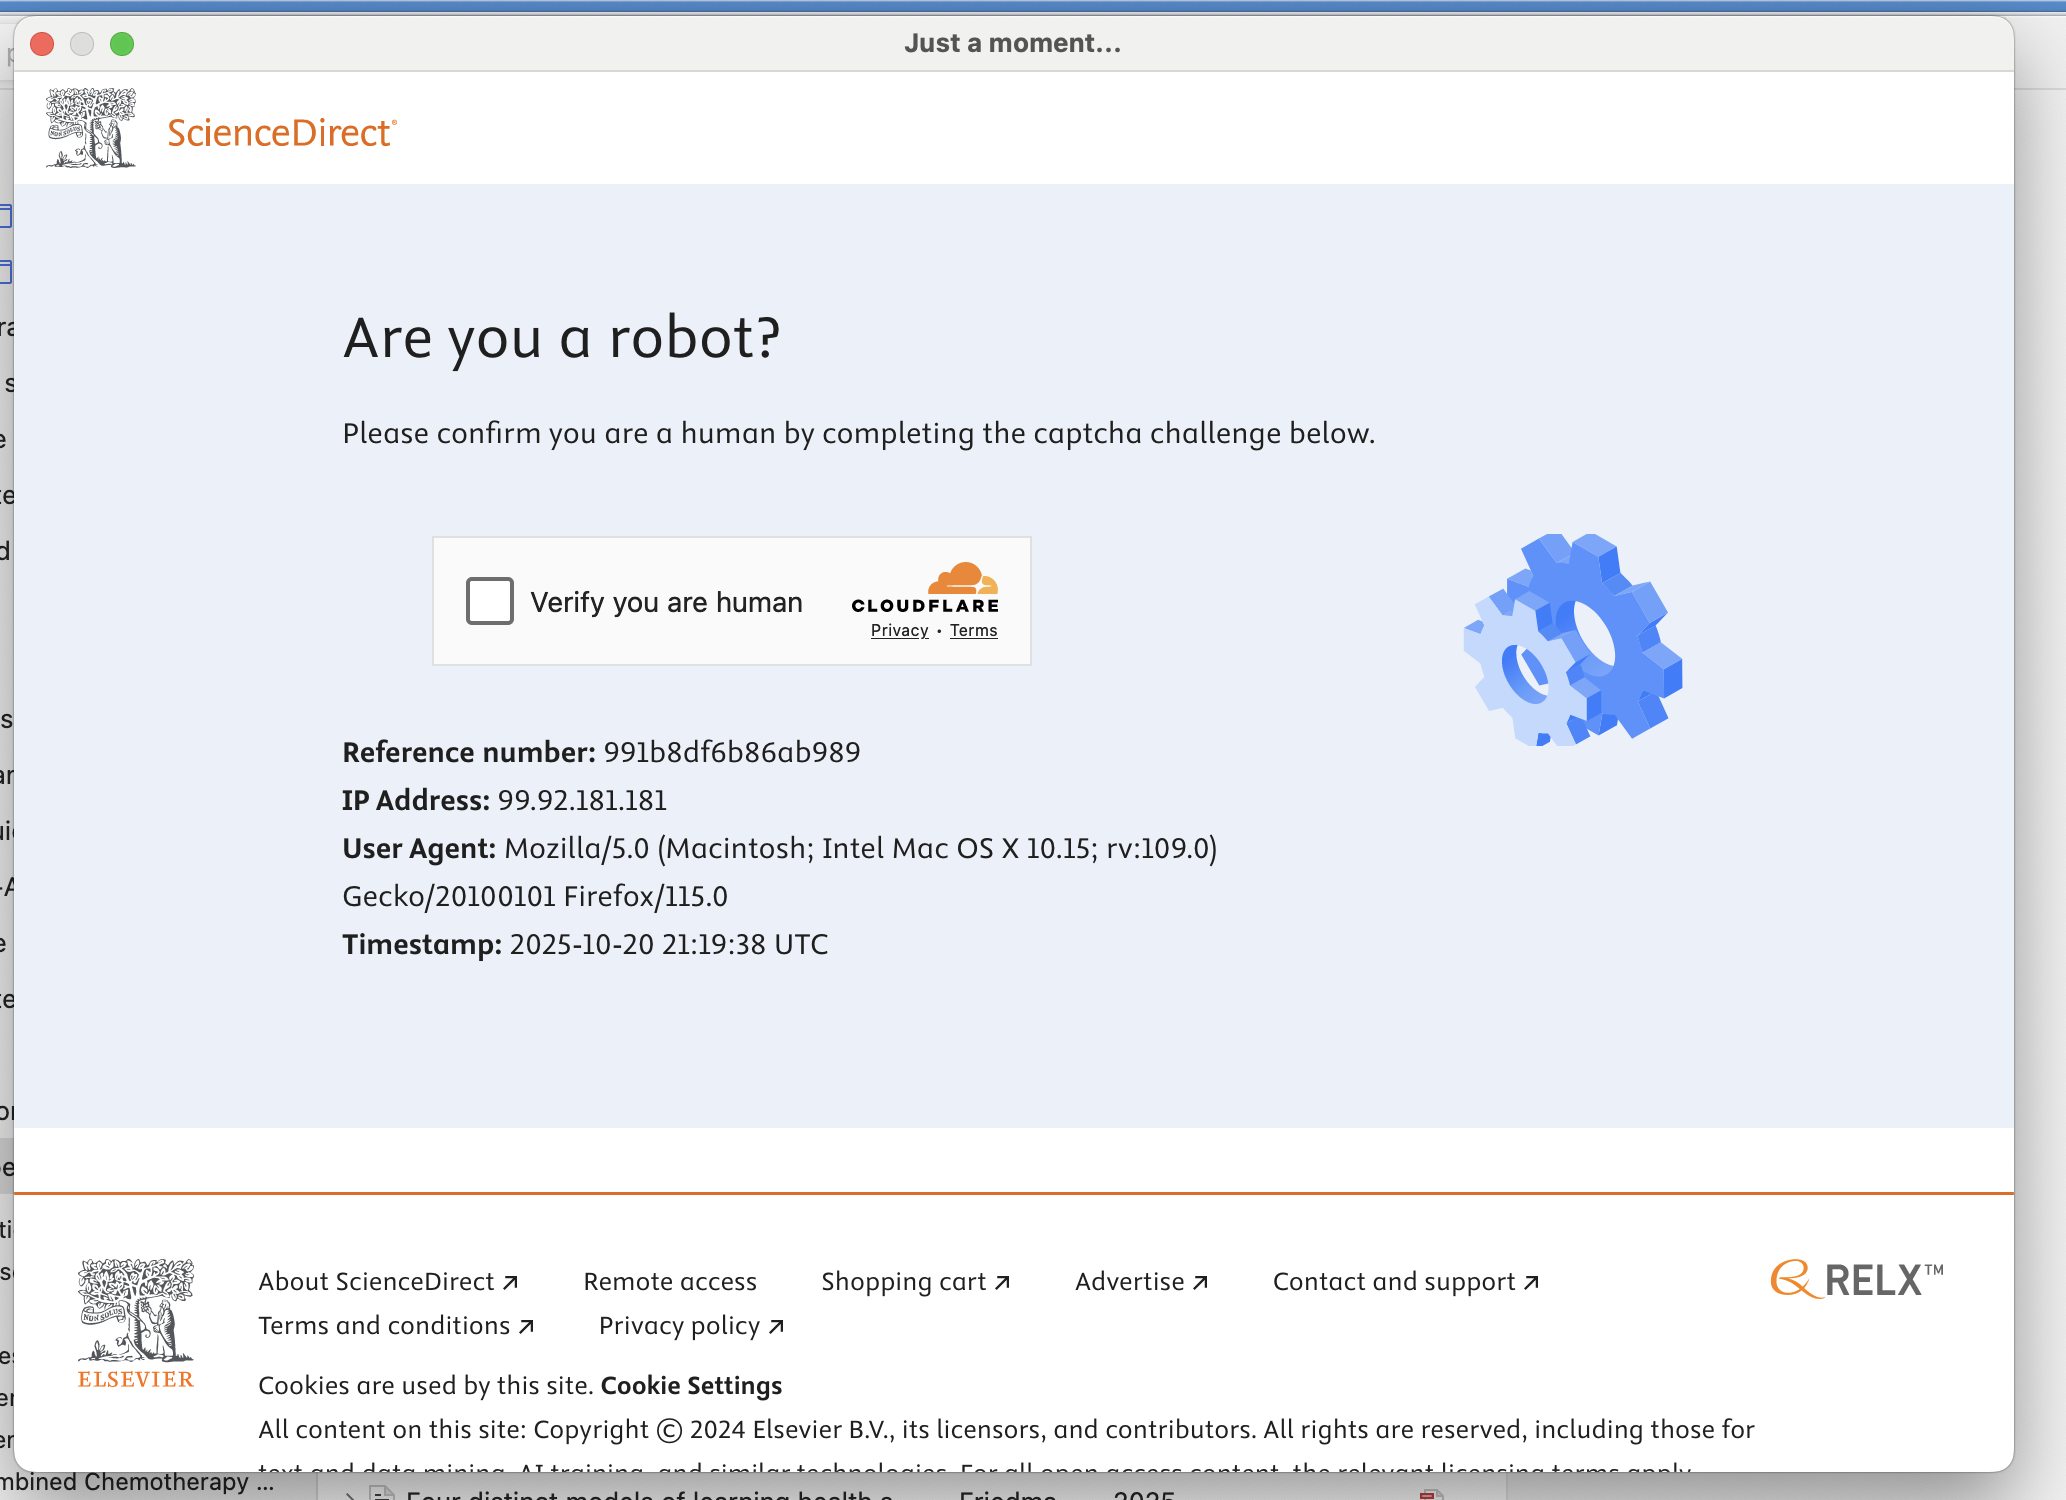2066x1500 pixels.
Task: Open About ScienceDirect footer link
Action: click(x=388, y=1282)
